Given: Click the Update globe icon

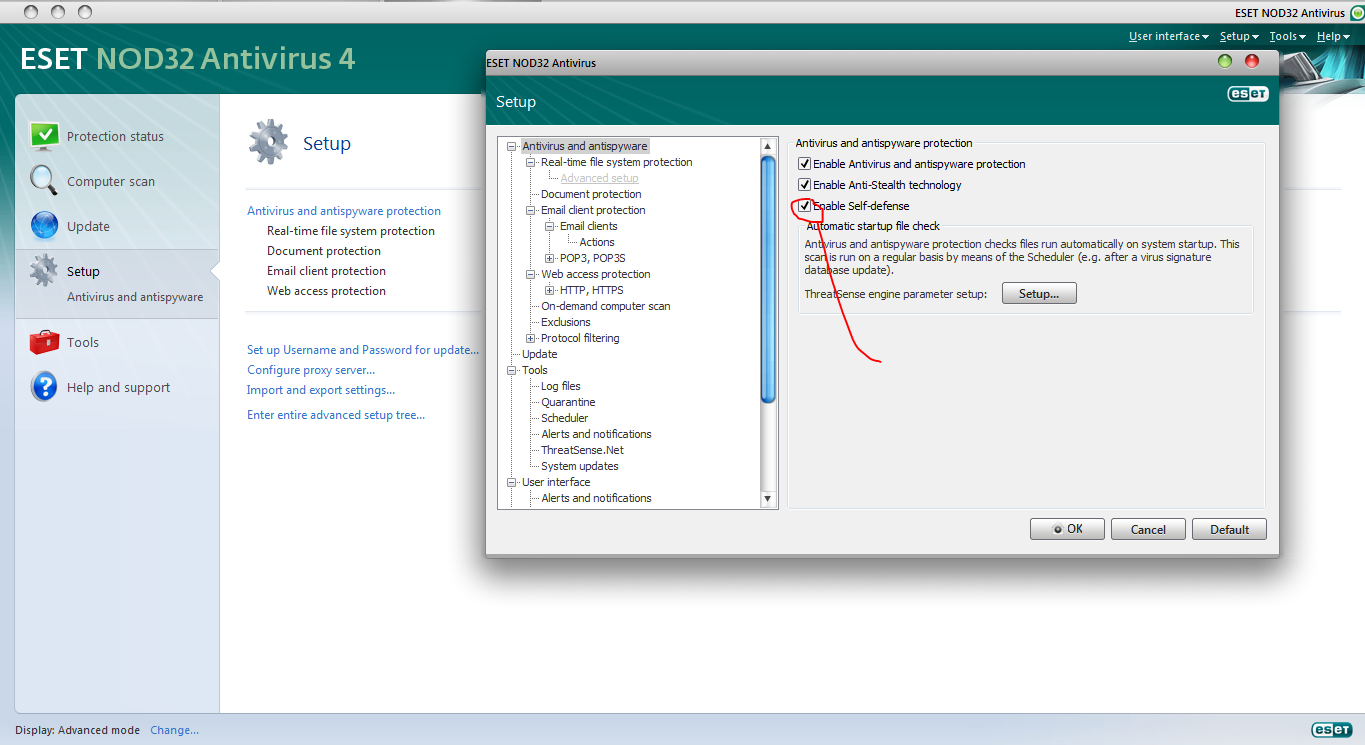Looking at the screenshot, I should 44,226.
